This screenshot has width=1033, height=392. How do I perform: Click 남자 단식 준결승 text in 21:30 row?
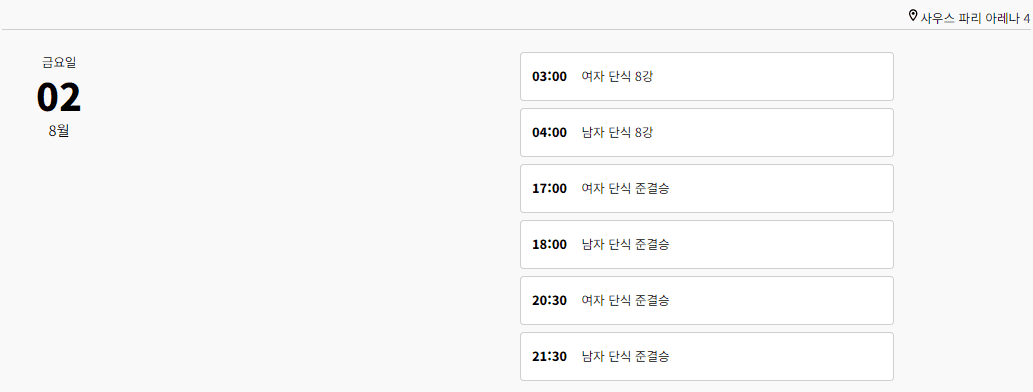[625, 356]
